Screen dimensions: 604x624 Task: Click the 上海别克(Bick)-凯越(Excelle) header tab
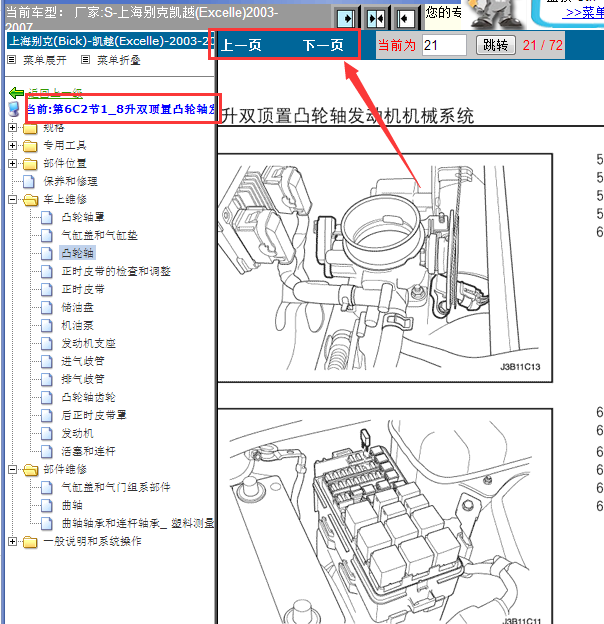[111, 41]
